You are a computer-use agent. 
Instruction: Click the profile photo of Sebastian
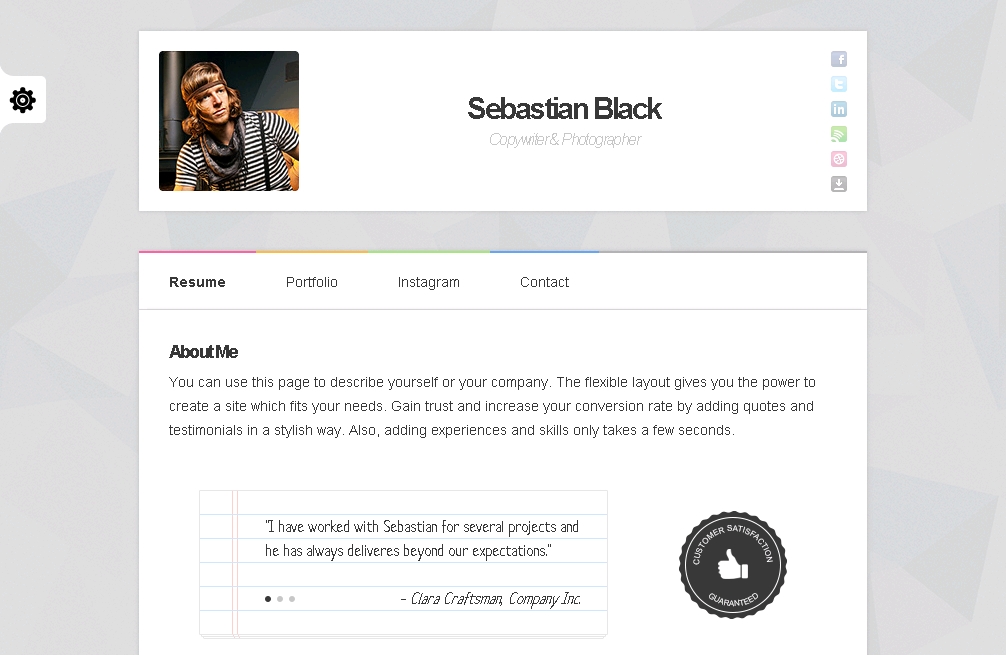229,121
